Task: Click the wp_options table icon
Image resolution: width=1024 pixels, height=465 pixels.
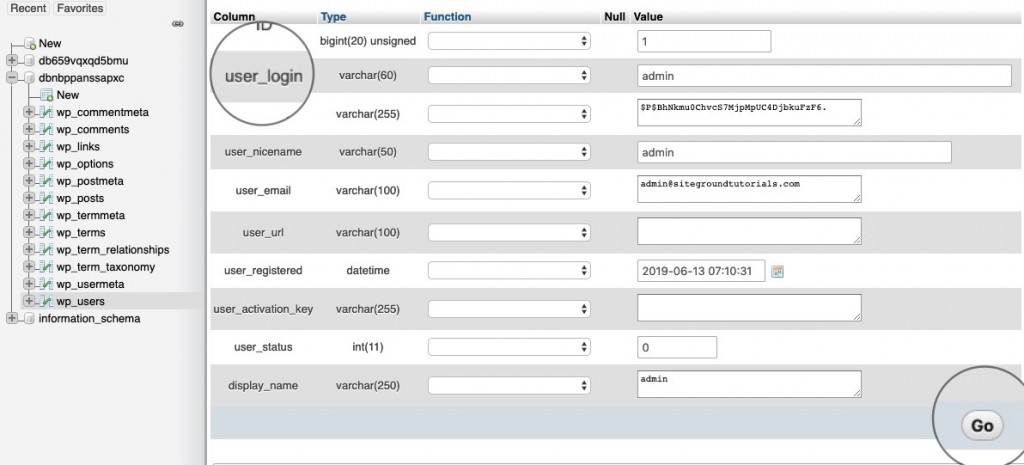Action: 46,164
